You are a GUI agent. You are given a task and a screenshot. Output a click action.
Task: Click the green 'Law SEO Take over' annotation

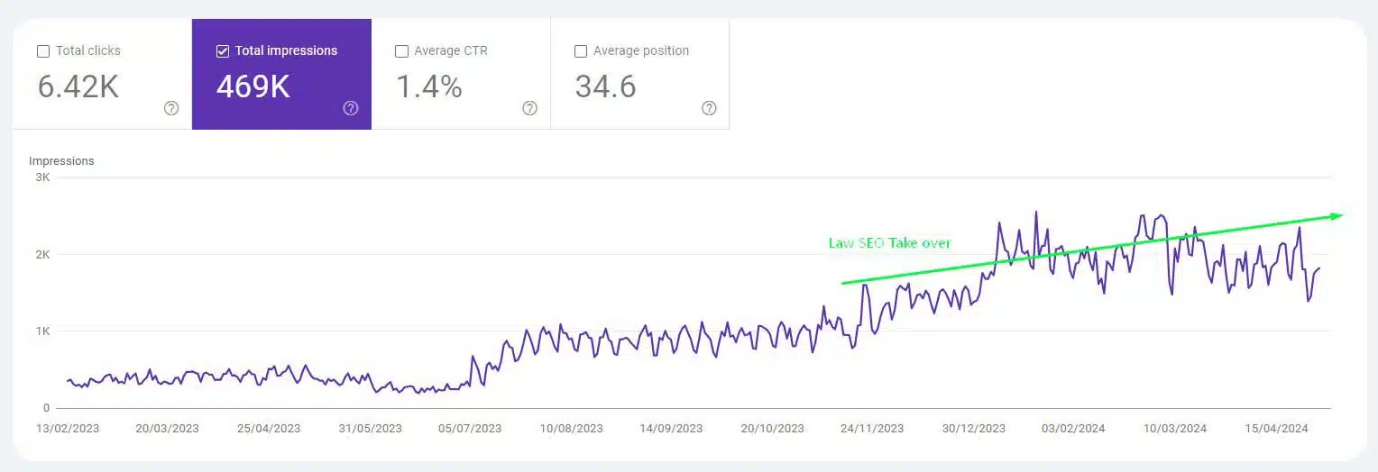[x=889, y=243]
